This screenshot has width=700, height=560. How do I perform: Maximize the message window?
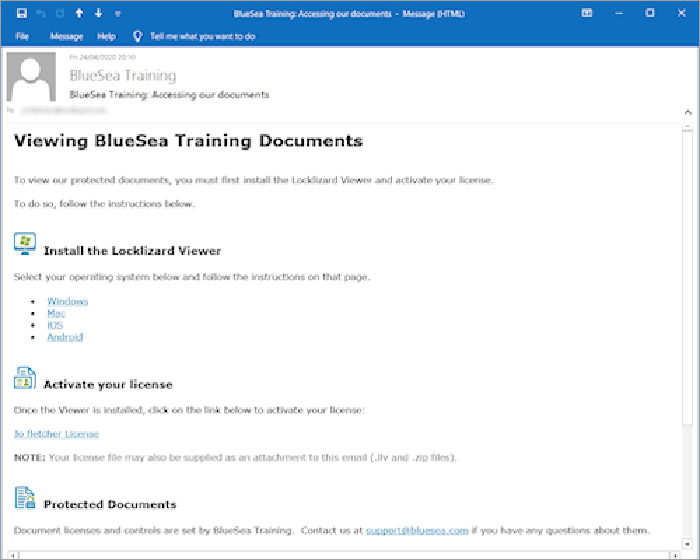[x=650, y=13]
